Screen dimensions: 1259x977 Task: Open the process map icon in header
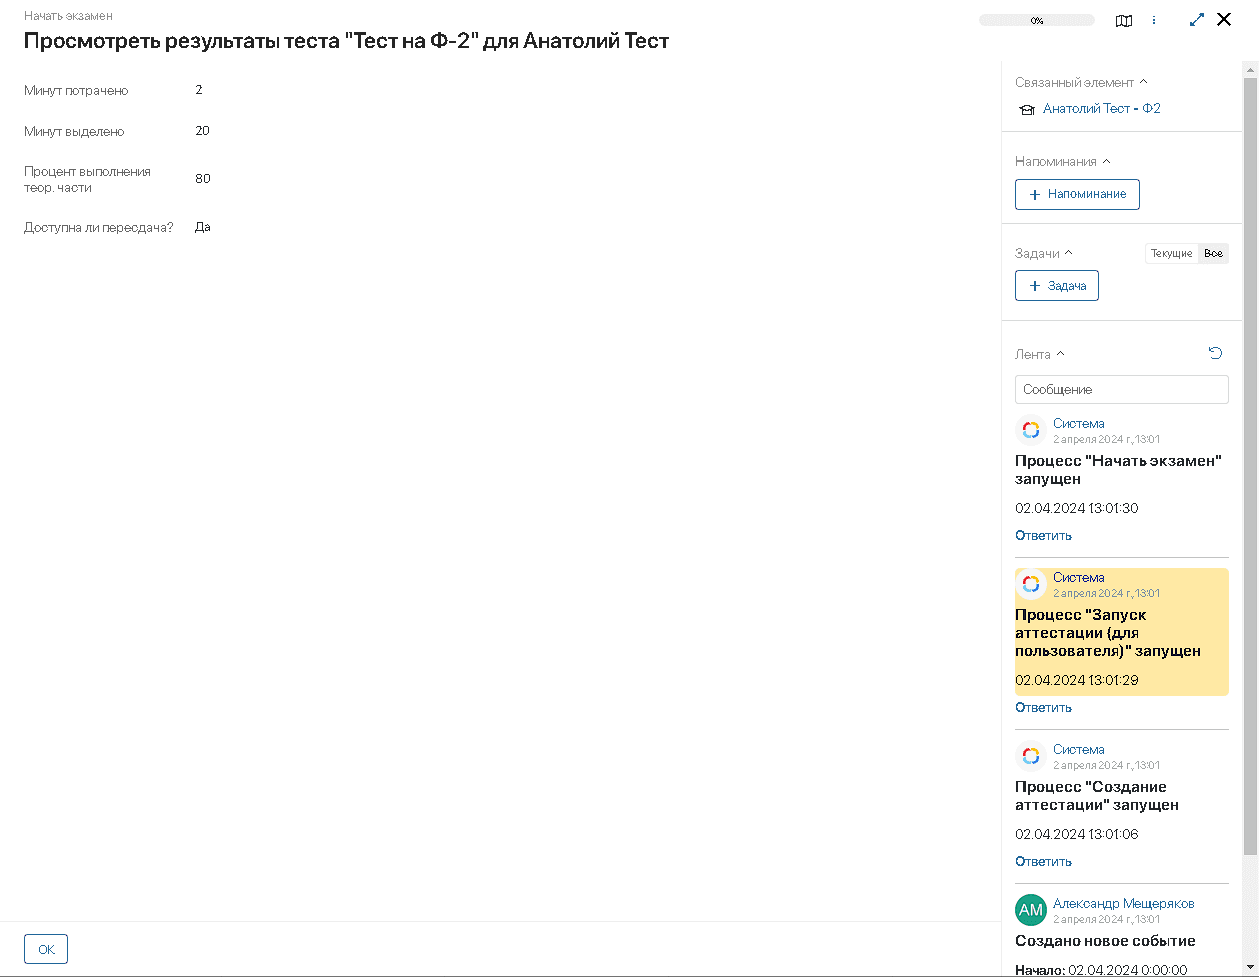(1124, 20)
